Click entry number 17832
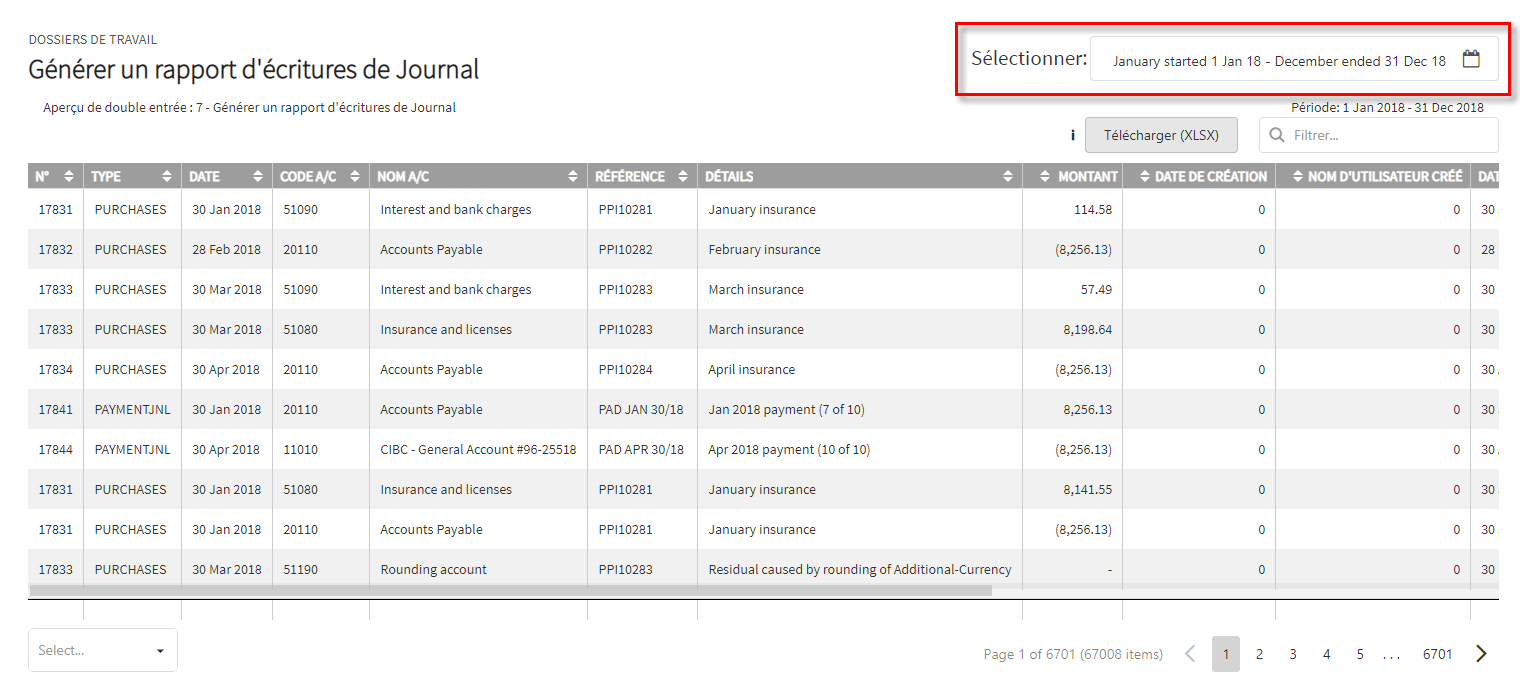The height and width of the screenshot is (694, 1520). click(x=55, y=249)
